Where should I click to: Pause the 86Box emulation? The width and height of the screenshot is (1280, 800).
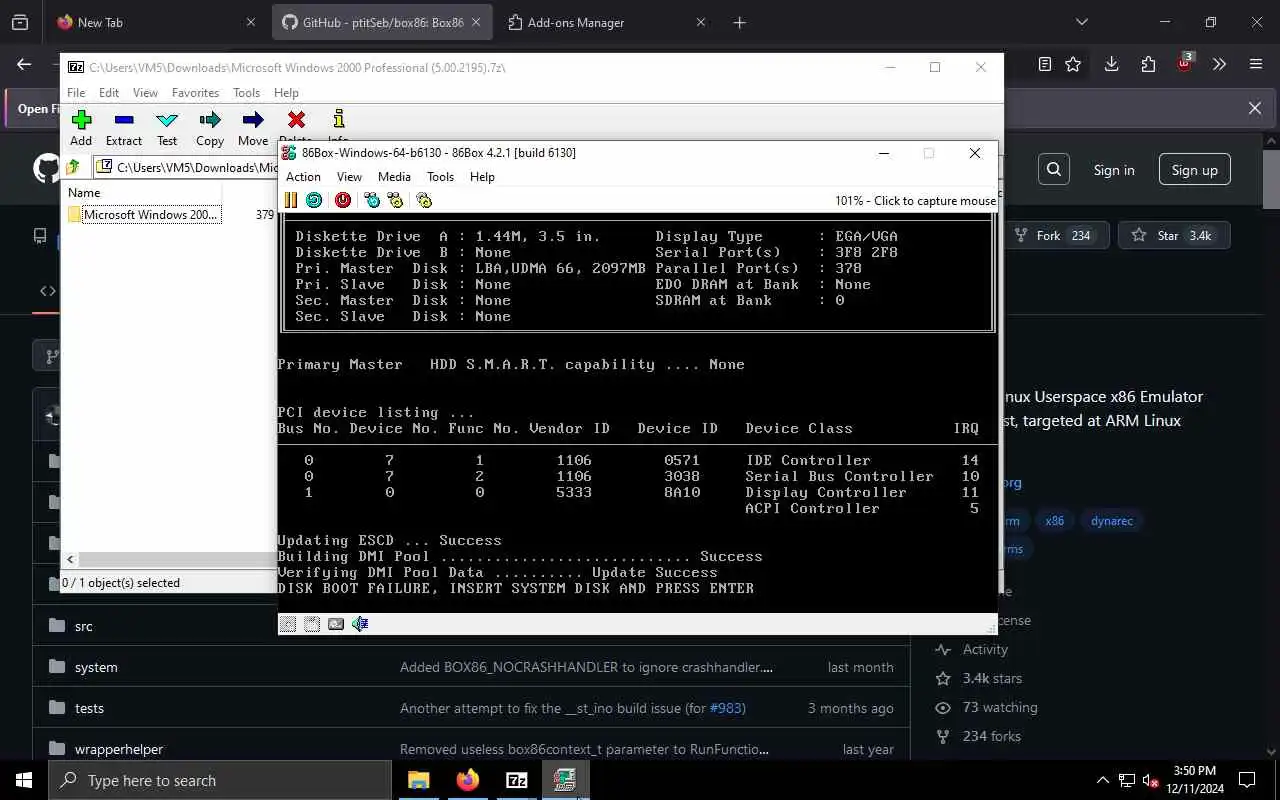coord(291,200)
